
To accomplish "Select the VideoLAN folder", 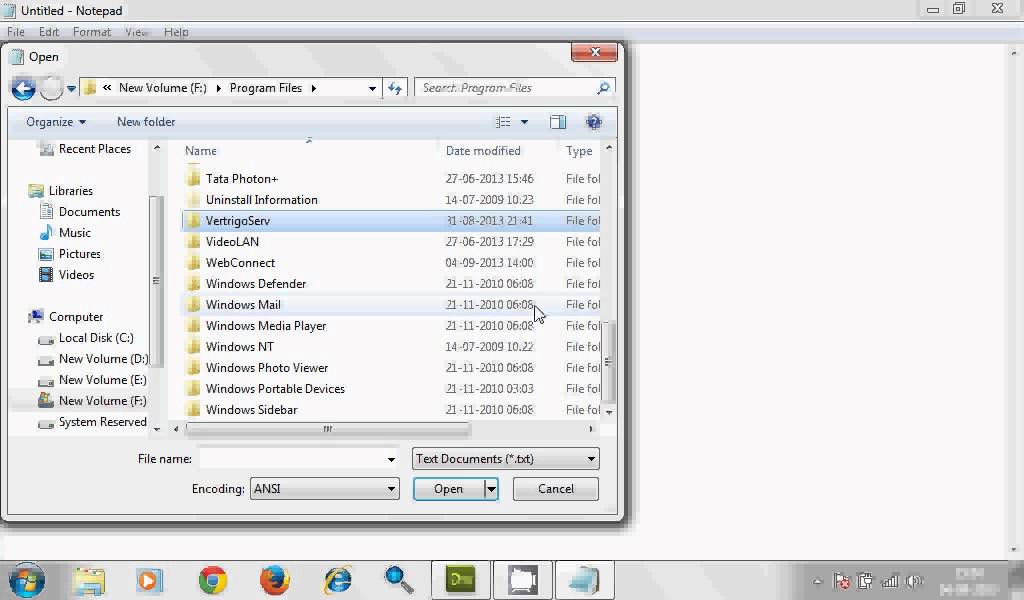I will point(391,242).
